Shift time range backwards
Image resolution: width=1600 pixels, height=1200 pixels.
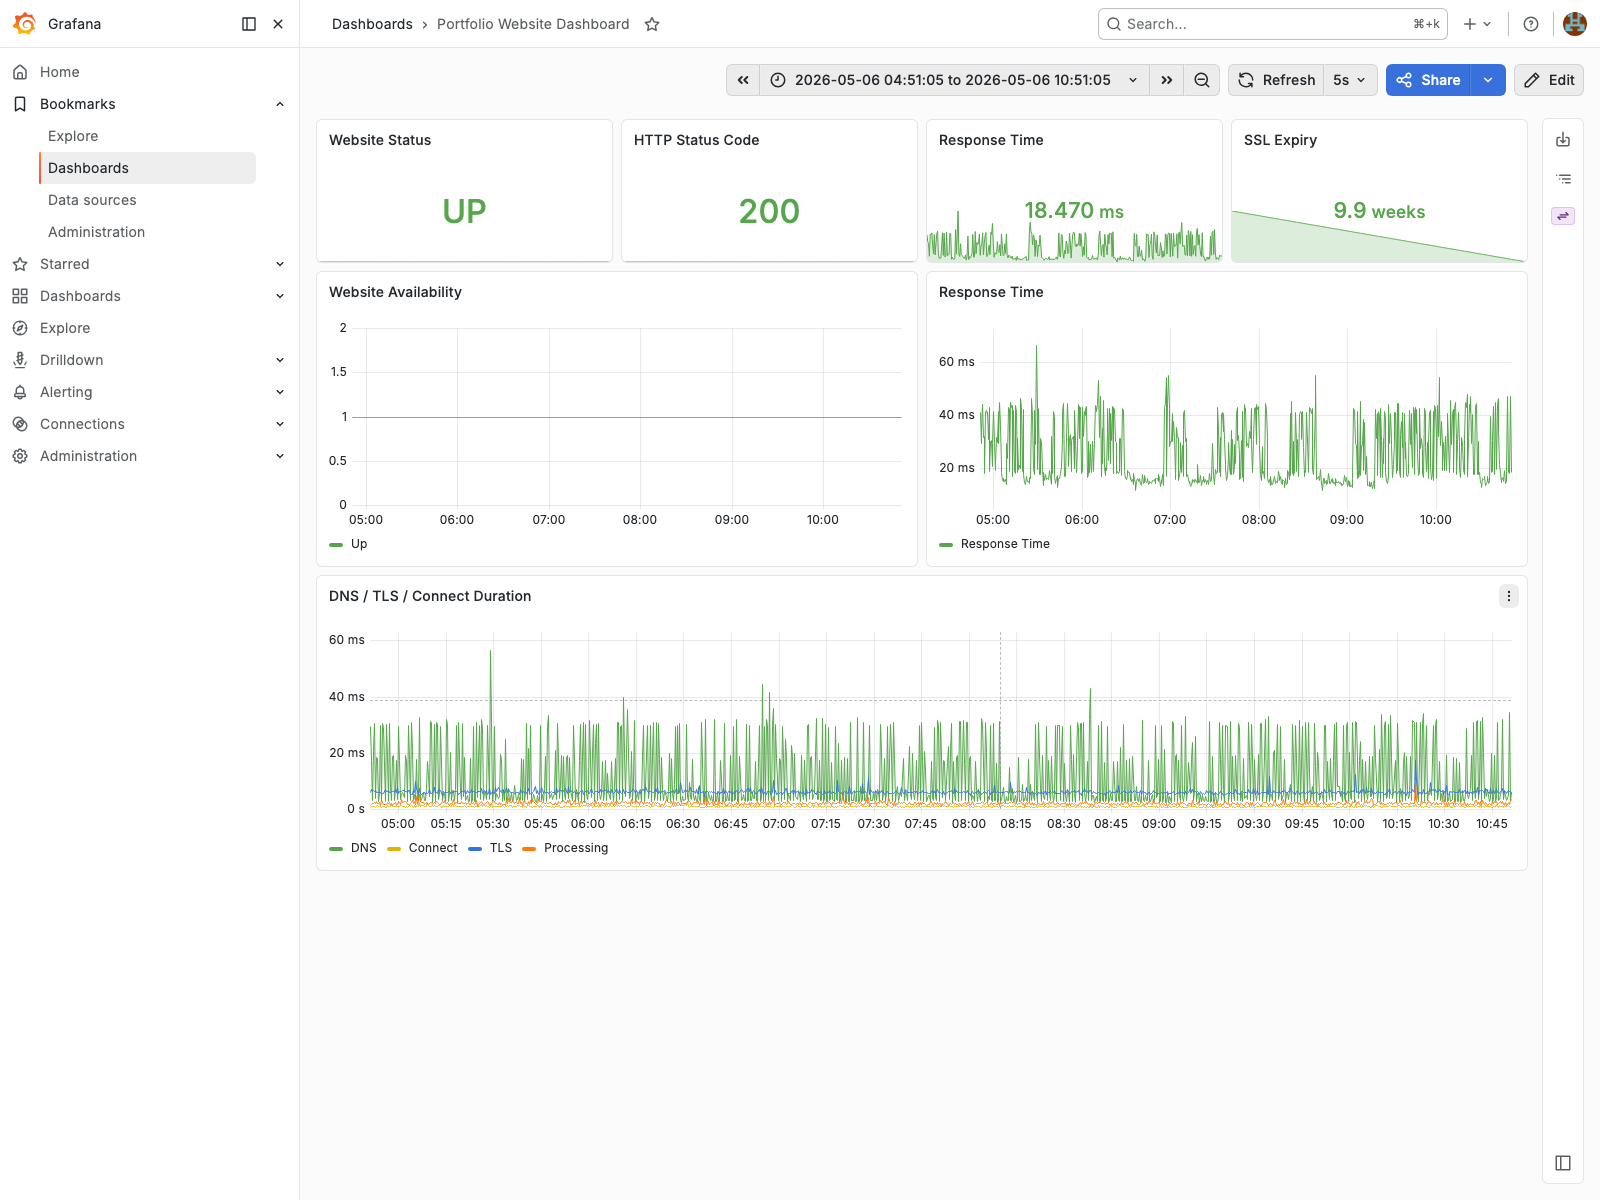tap(743, 80)
